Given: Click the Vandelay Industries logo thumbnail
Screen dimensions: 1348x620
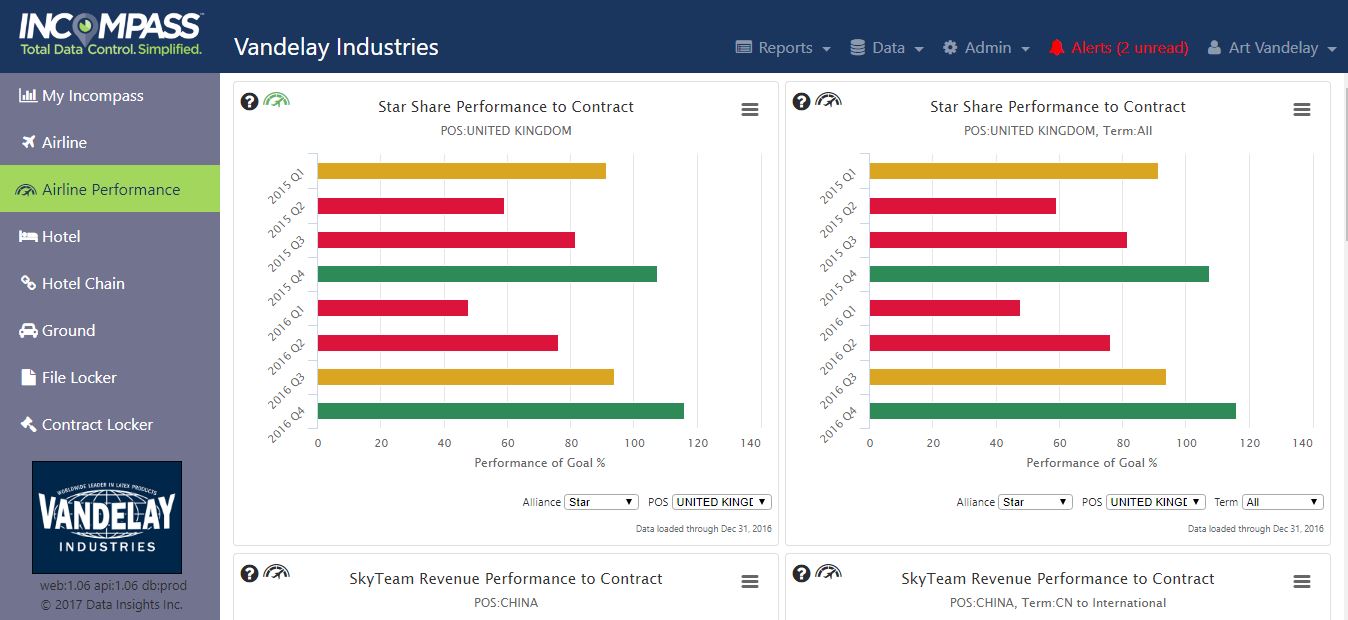Looking at the screenshot, I should pyautogui.click(x=107, y=517).
